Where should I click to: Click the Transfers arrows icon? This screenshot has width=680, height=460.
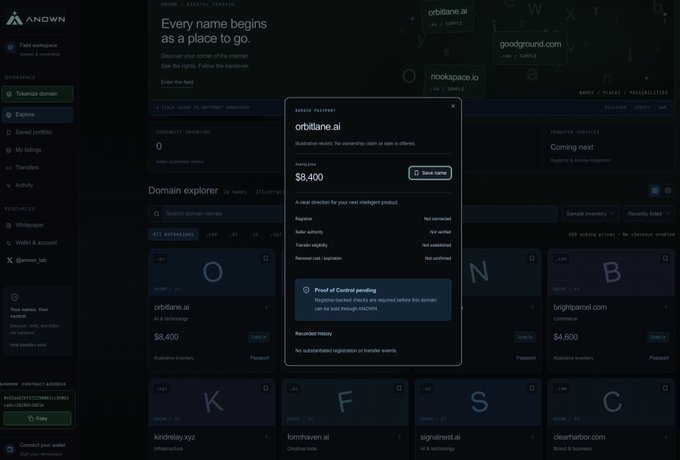click(9, 168)
